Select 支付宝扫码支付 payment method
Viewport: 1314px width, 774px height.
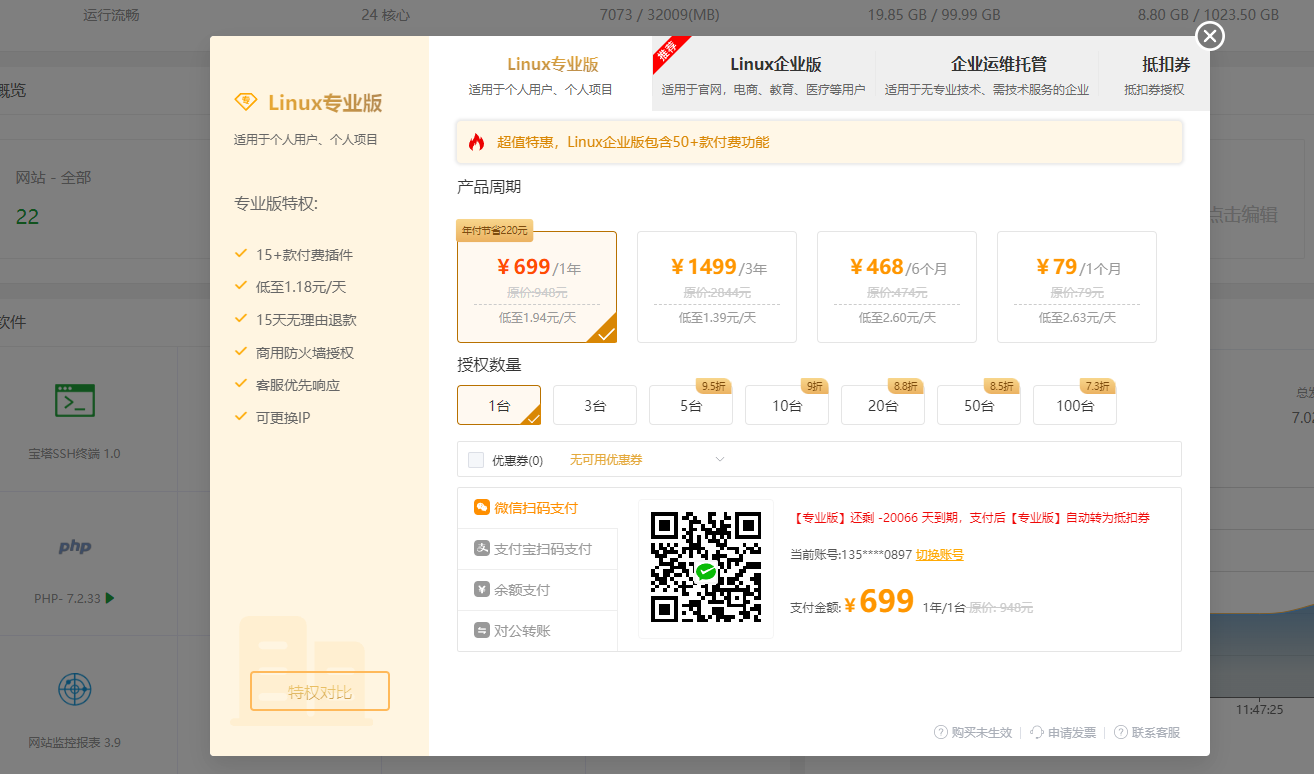click(538, 549)
